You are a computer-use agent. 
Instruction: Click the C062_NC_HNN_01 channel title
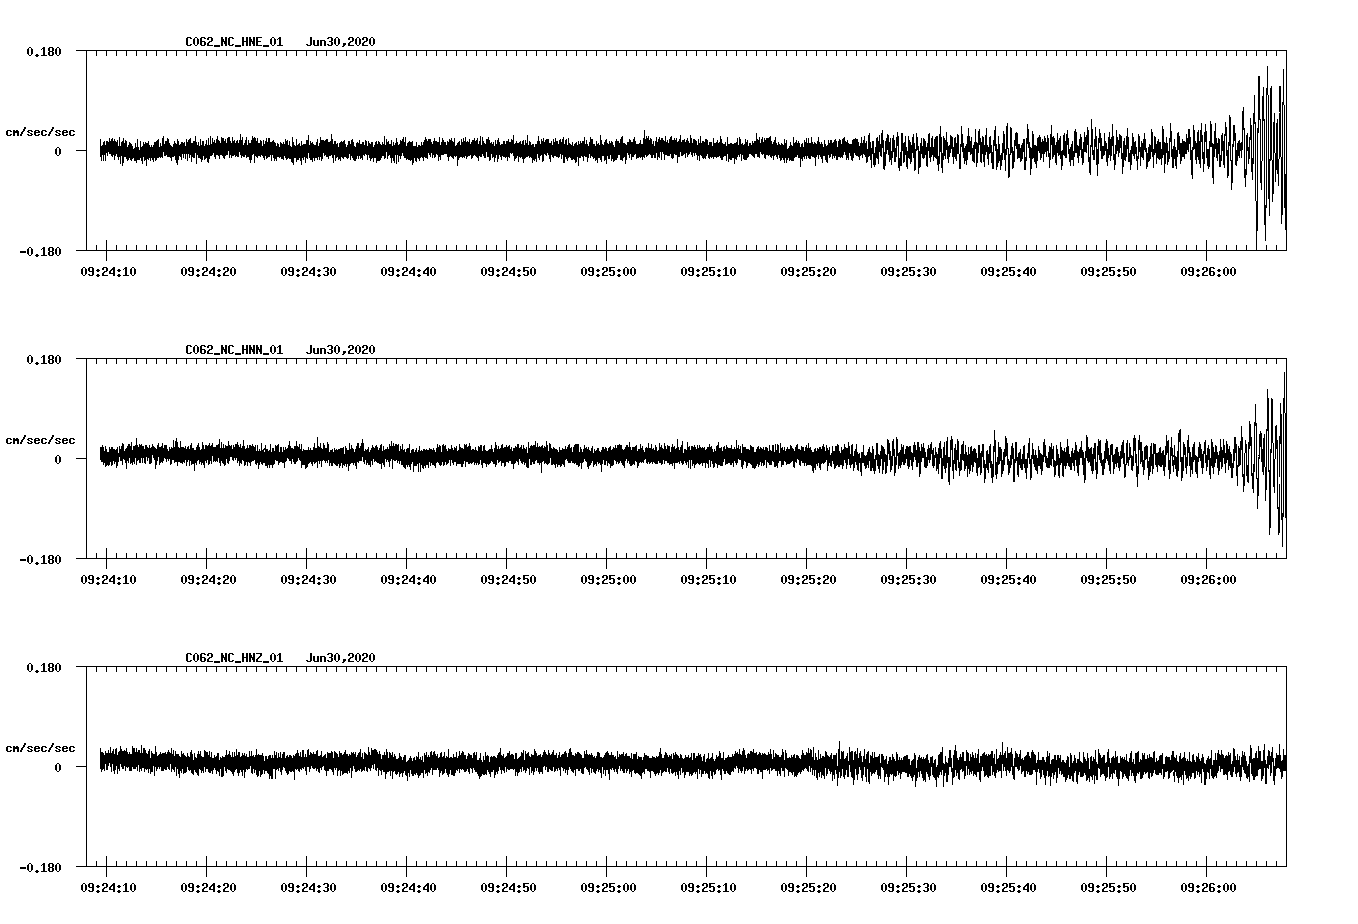(234, 350)
